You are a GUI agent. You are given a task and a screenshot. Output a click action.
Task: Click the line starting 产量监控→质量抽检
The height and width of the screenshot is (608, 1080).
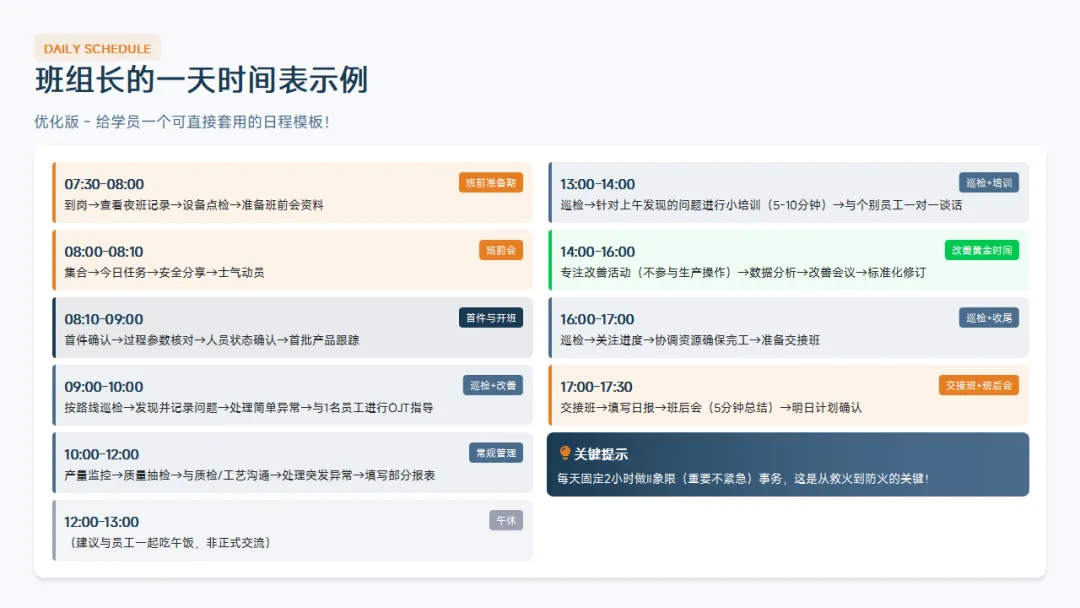249,474
